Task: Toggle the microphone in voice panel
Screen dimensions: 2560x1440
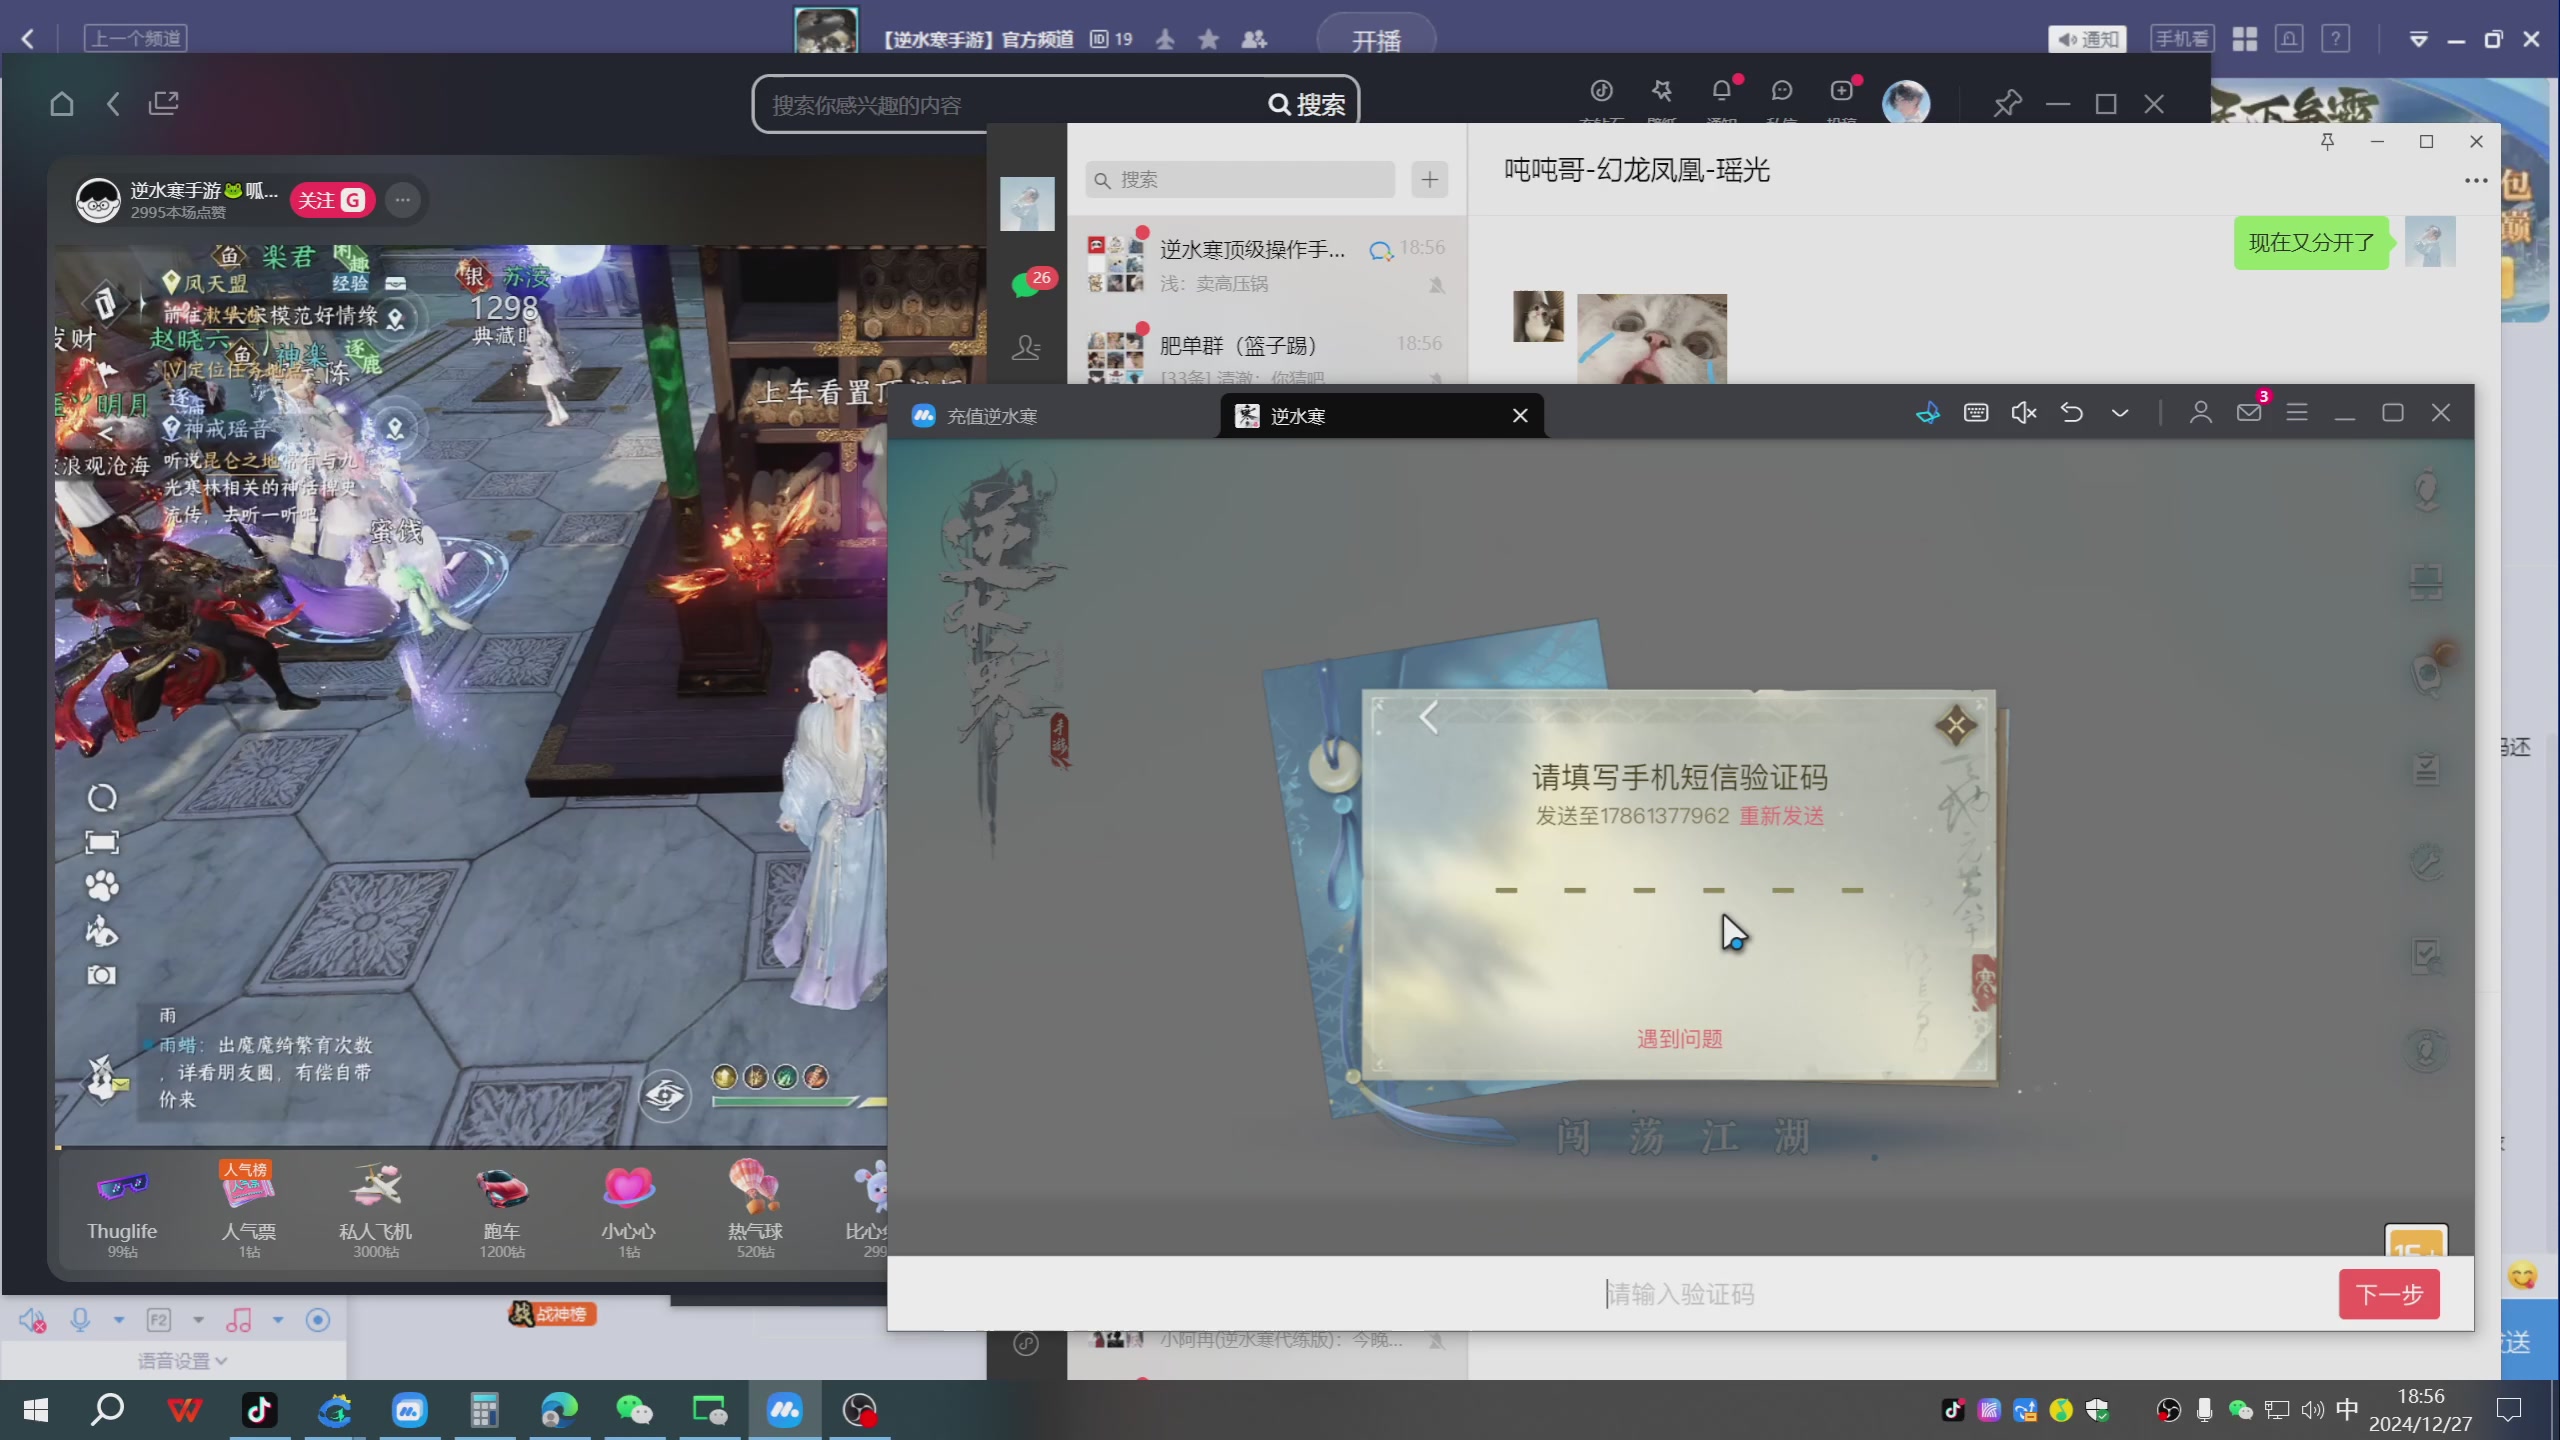Action: tap(80, 1321)
